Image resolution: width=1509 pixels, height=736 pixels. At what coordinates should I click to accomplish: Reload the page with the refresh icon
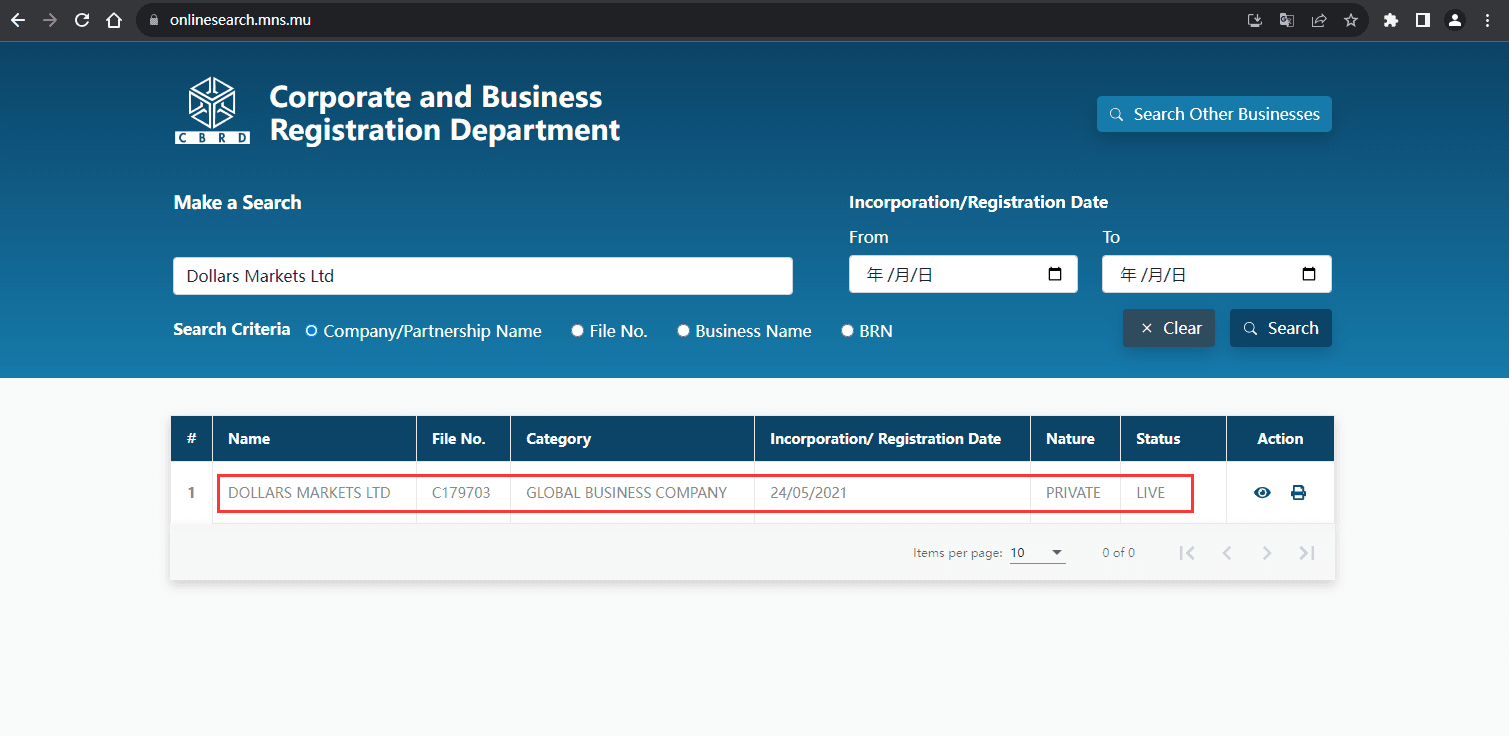pyautogui.click(x=82, y=20)
